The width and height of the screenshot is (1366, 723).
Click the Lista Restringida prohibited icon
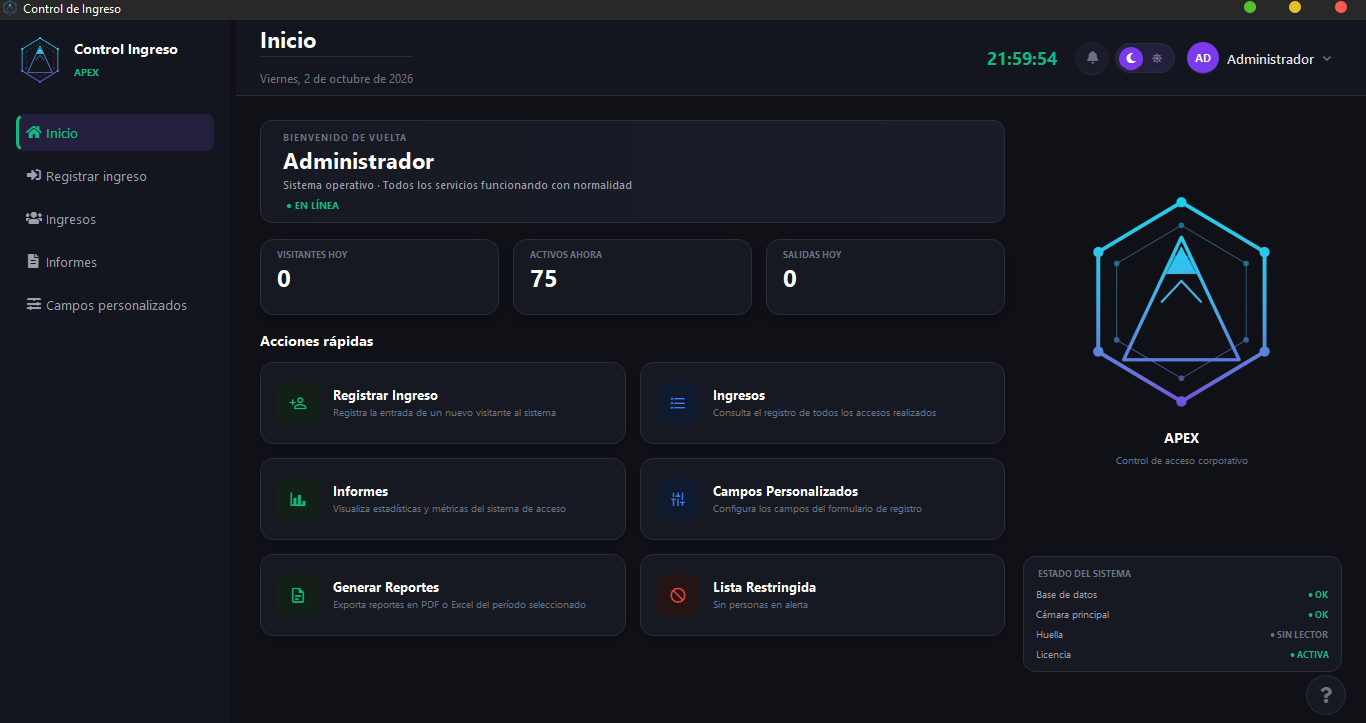tap(678, 595)
